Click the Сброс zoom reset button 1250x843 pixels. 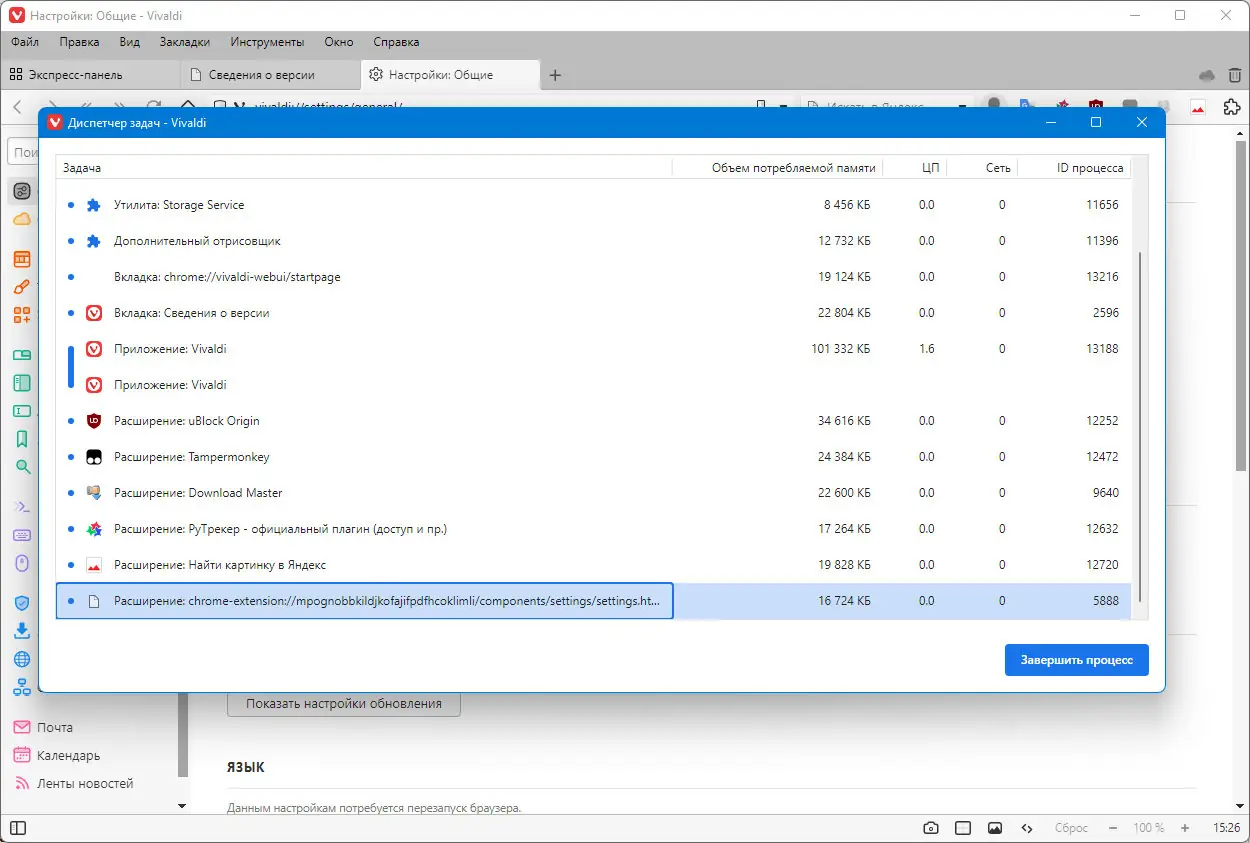(1072, 828)
